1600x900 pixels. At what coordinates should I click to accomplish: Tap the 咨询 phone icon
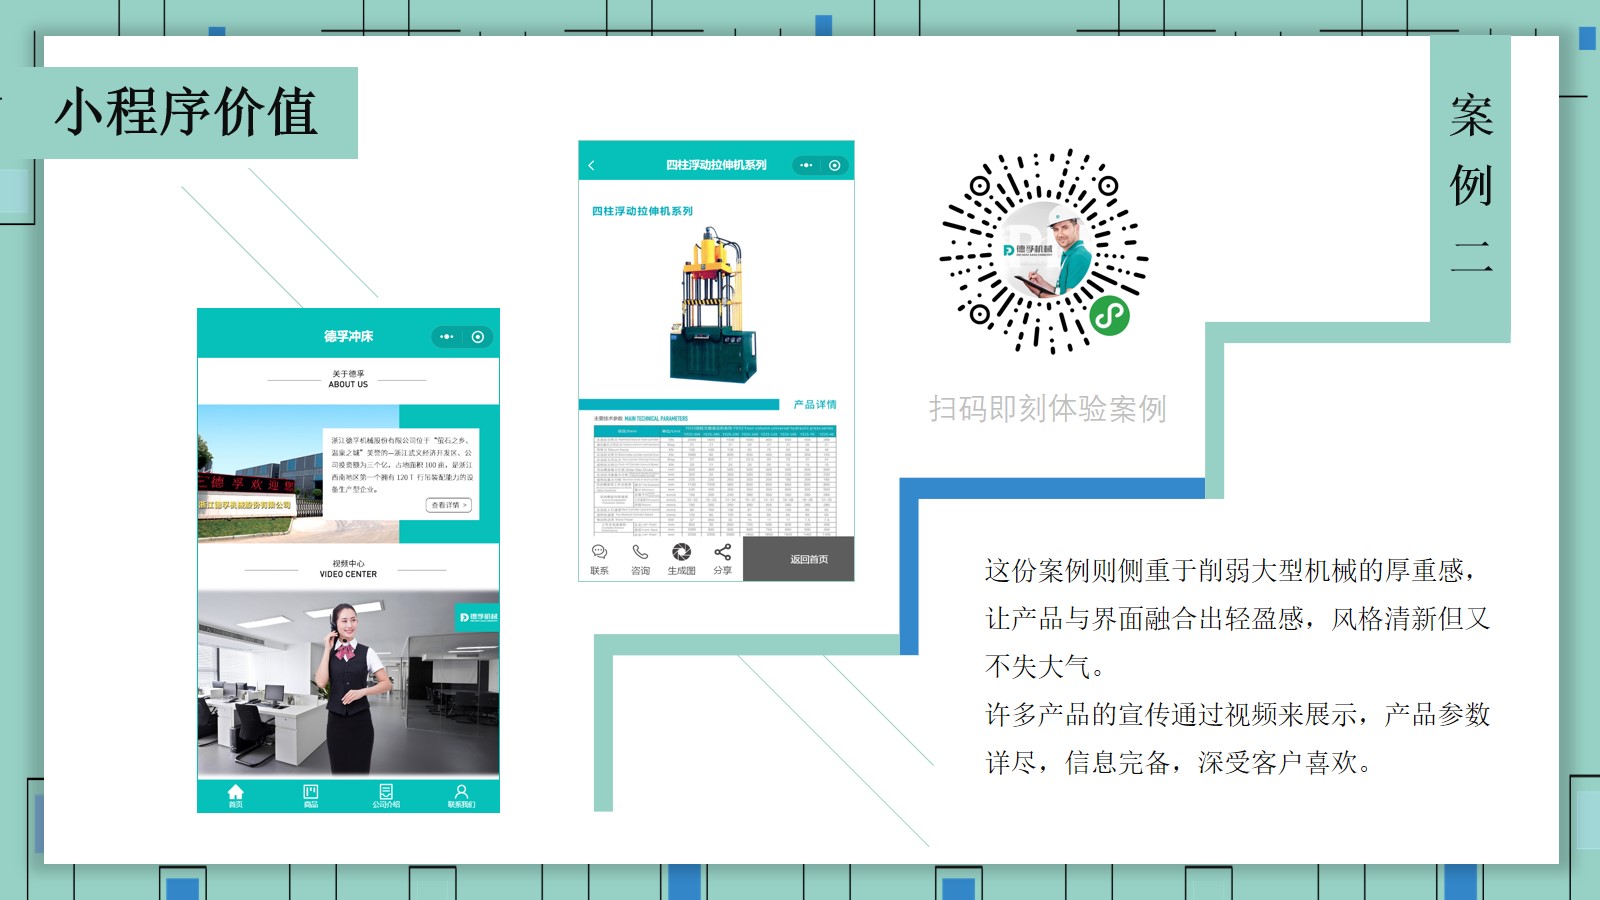coord(640,554)
